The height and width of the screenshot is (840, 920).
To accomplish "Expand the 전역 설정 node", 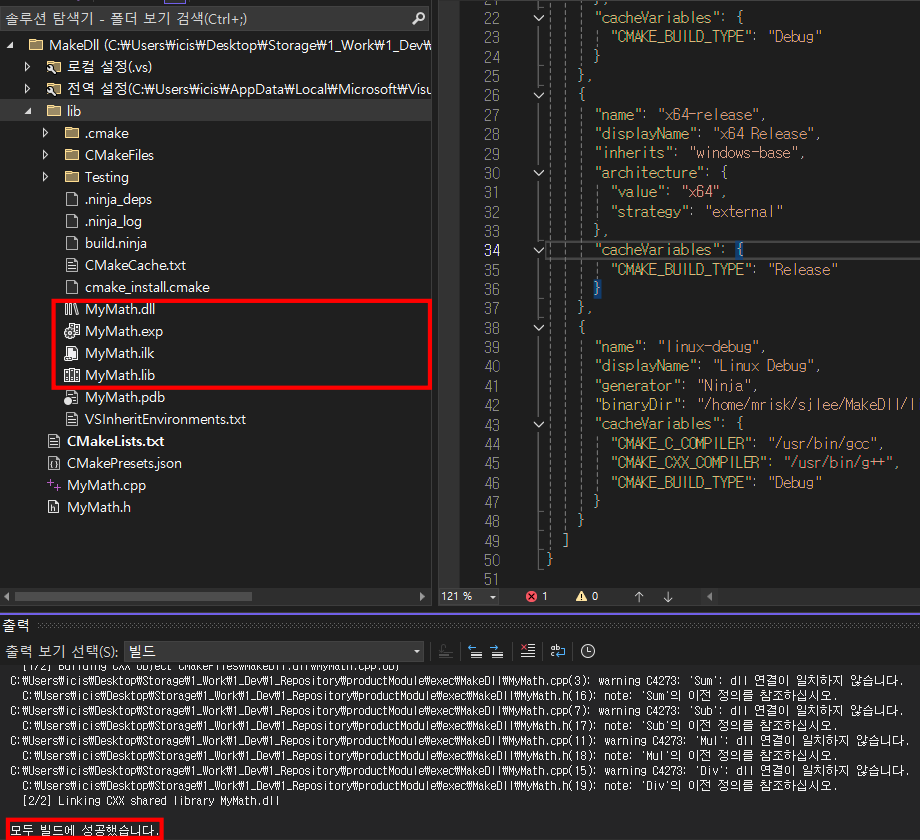I will click(27, 89).
